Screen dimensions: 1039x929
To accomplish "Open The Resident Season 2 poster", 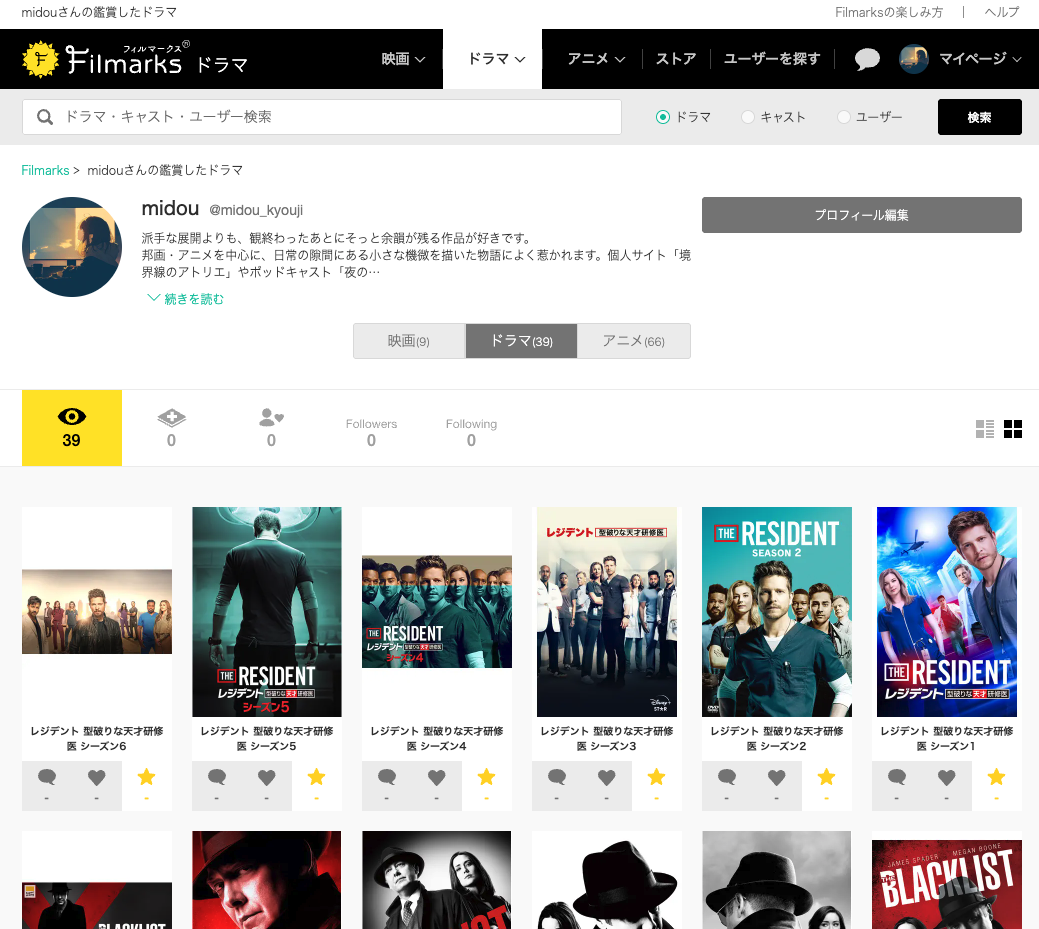I will tap(777, 612).
